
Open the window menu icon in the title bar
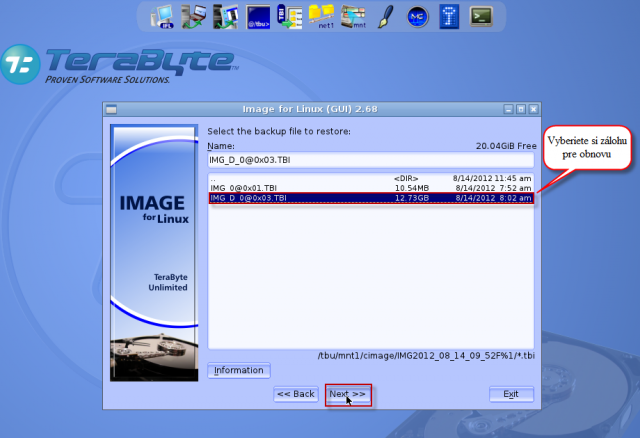pos(111,109)
